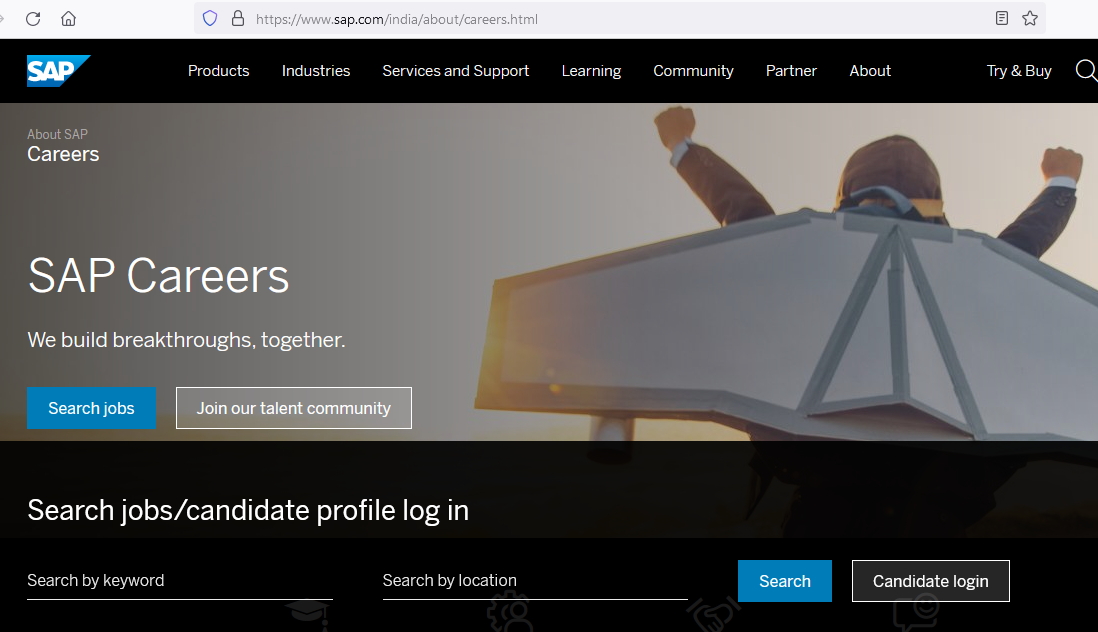Click the blue Search jobs button
Image resolution: width=1098 pixels, height=632 pixels.
92,408
